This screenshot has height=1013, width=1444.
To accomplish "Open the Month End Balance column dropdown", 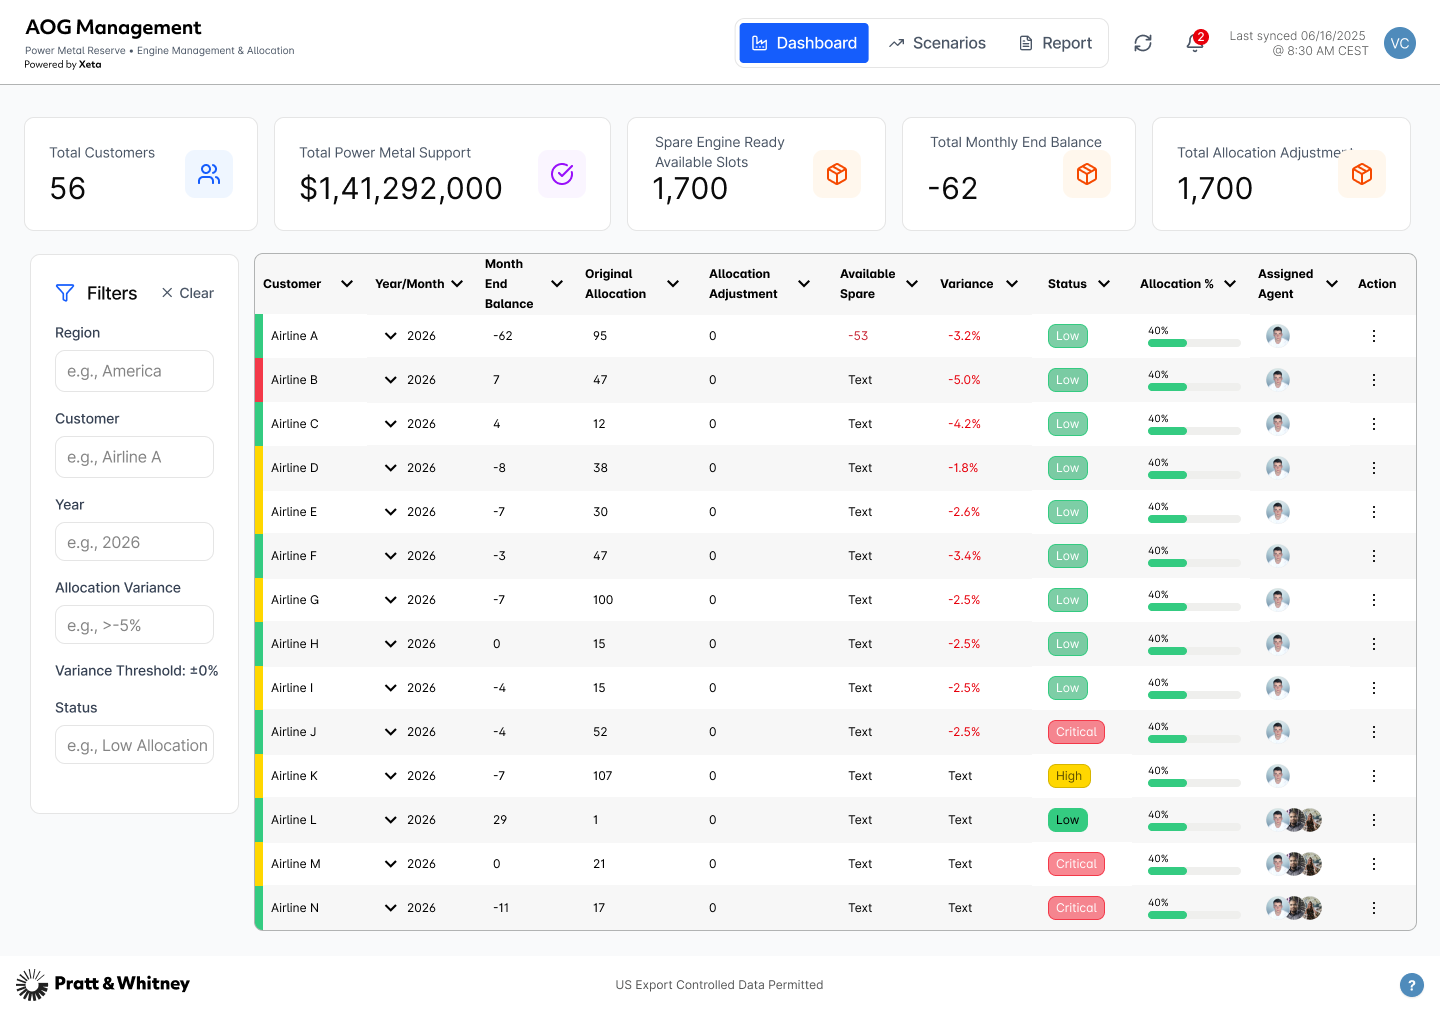I will coord(557,284).
